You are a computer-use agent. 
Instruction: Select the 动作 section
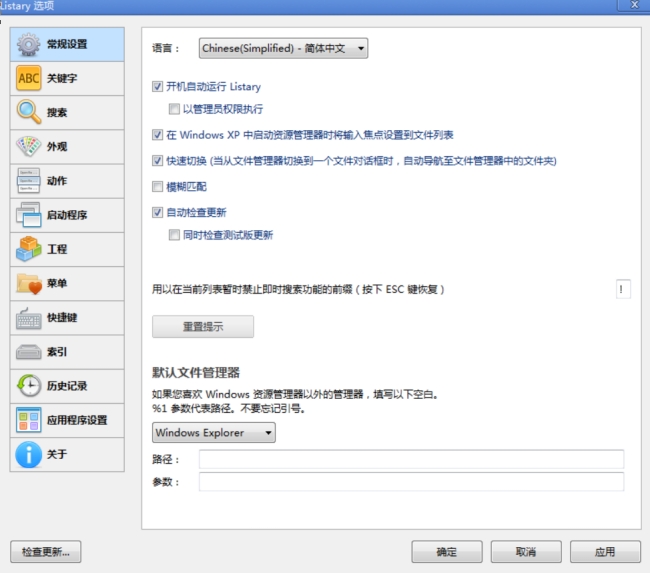67,181
